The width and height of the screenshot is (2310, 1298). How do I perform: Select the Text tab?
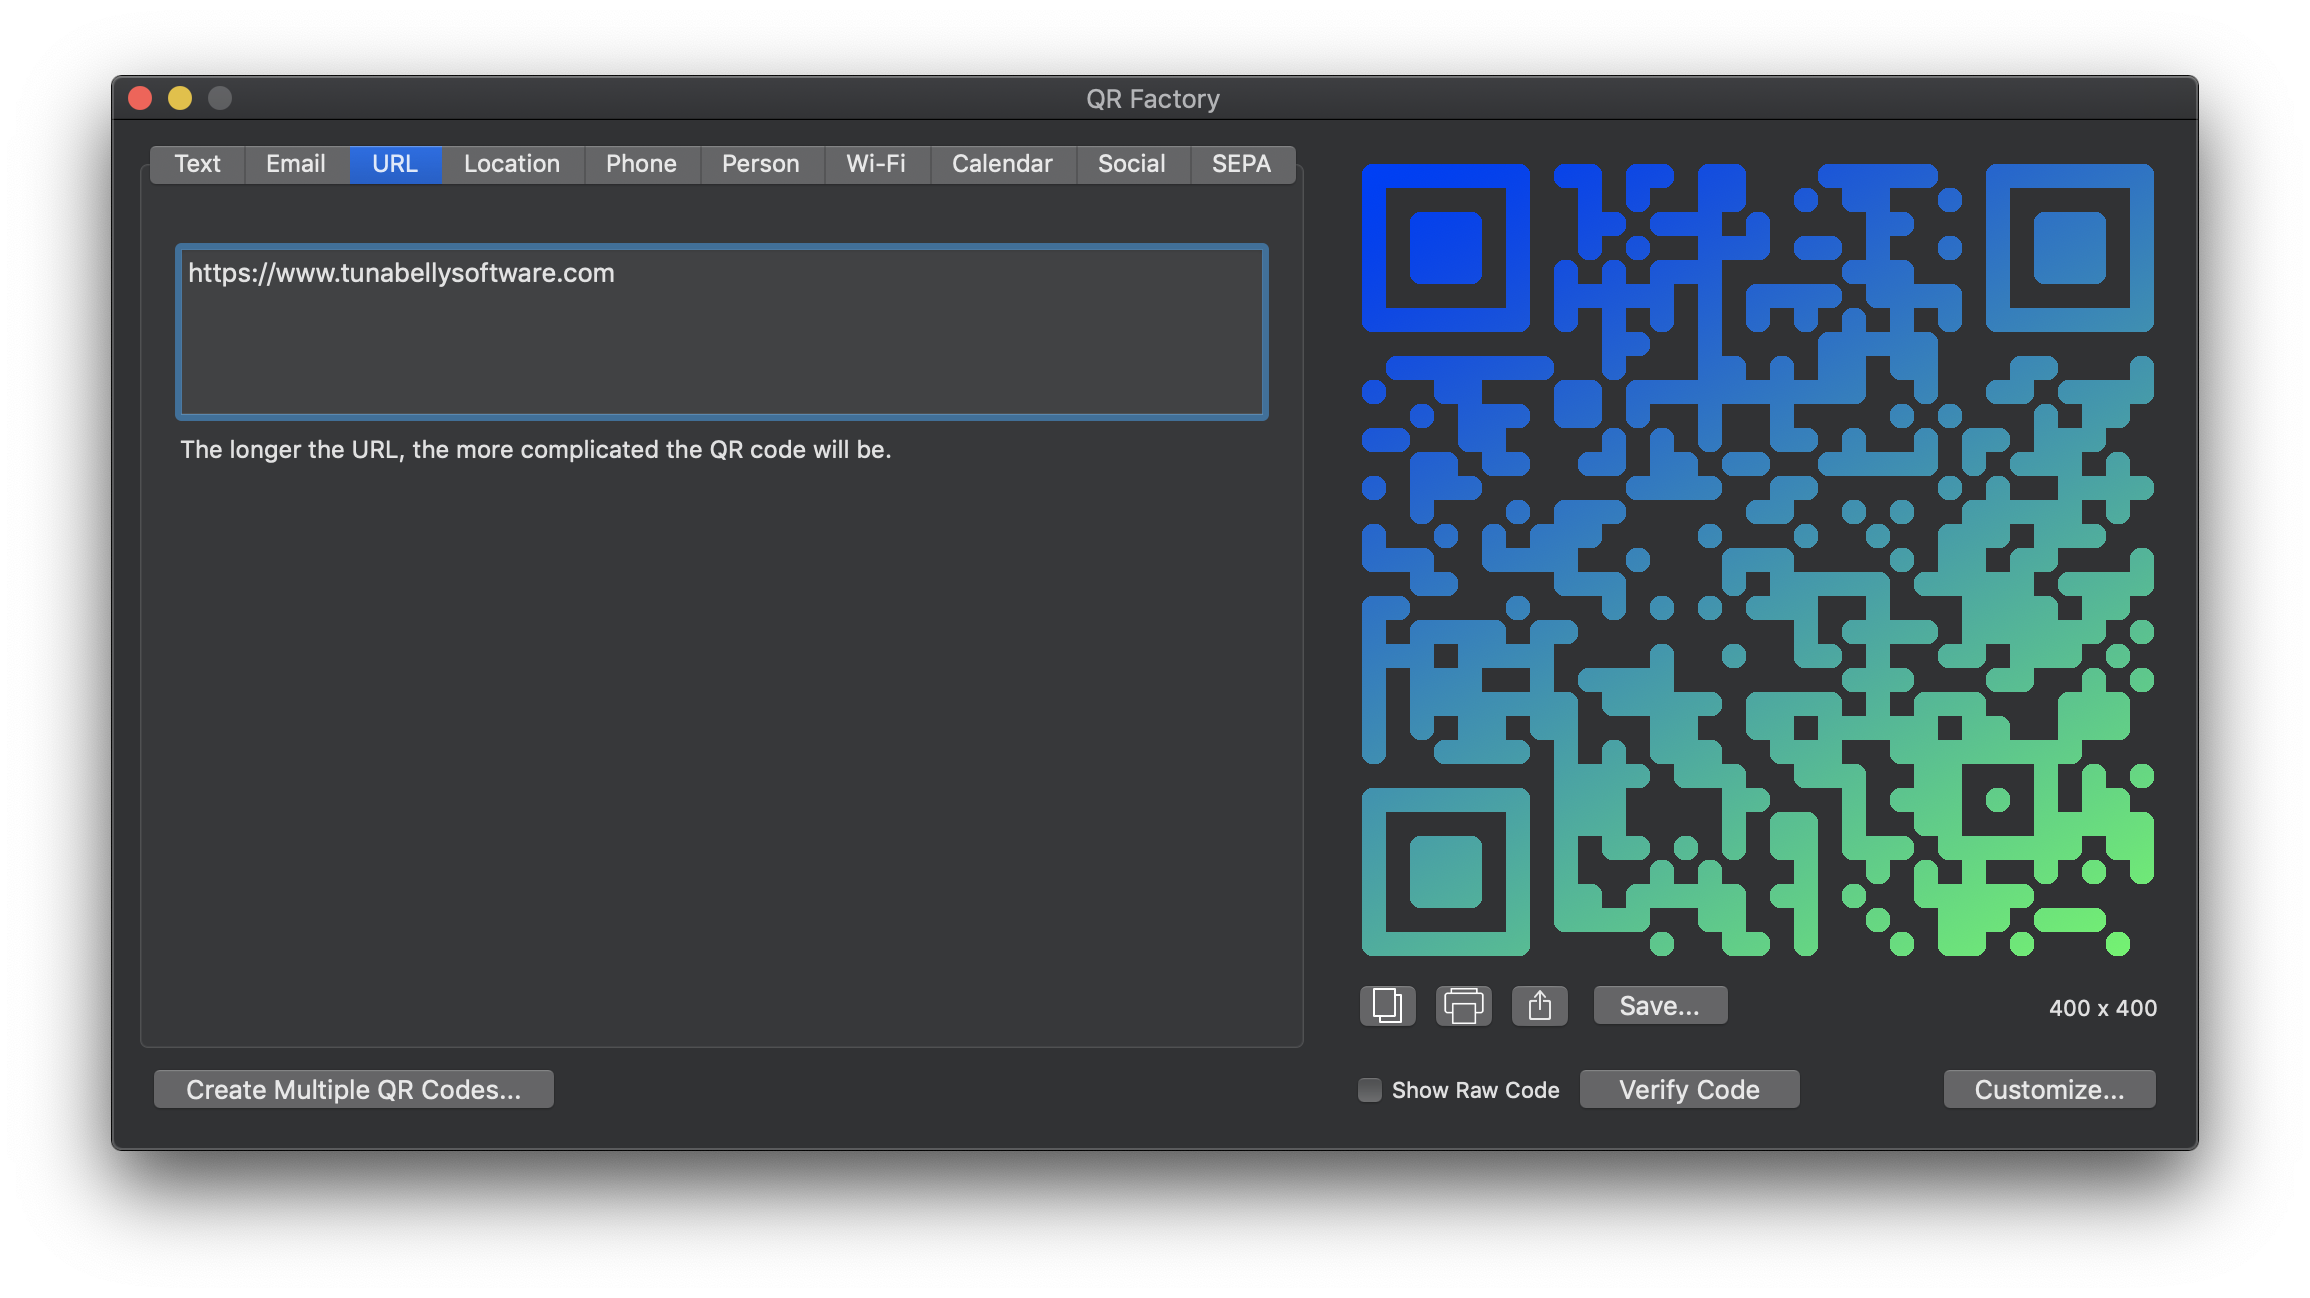tap(198, 163)
